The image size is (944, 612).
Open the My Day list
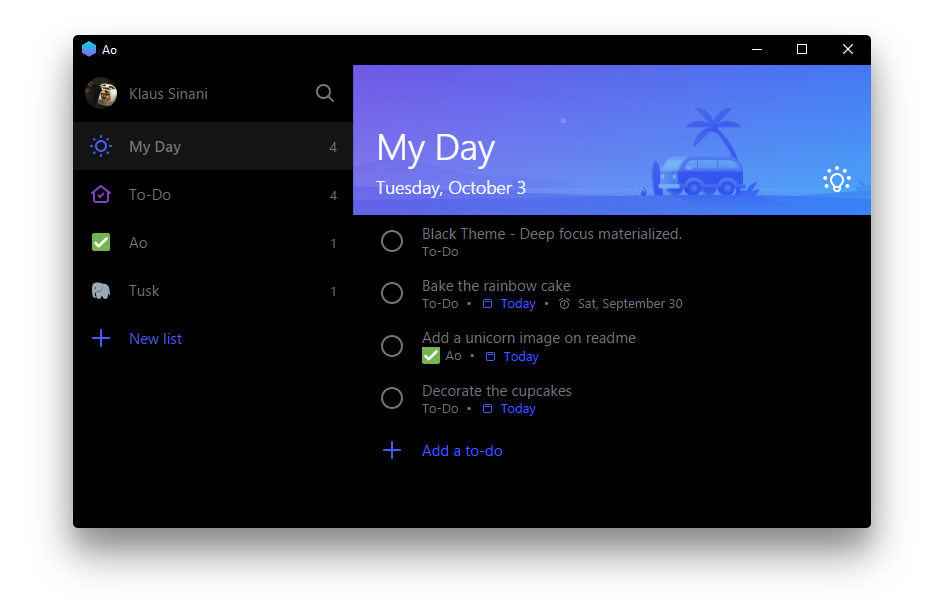pos(155,146)
